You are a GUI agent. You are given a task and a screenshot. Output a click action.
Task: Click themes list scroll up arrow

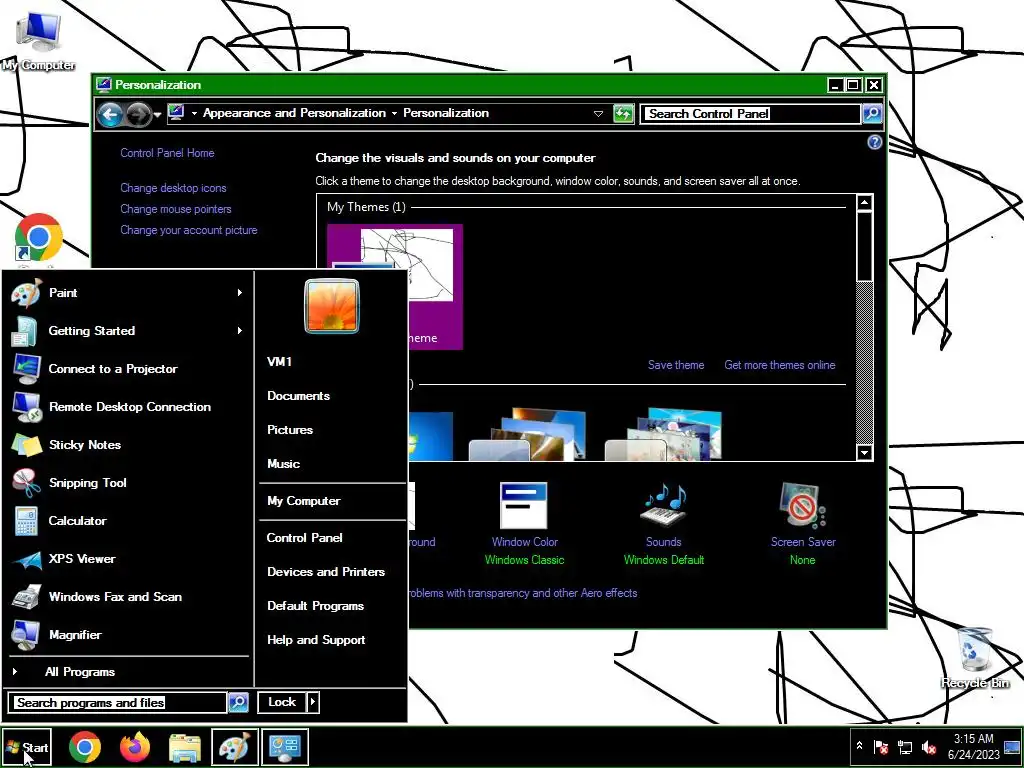(x=865, y=202)
